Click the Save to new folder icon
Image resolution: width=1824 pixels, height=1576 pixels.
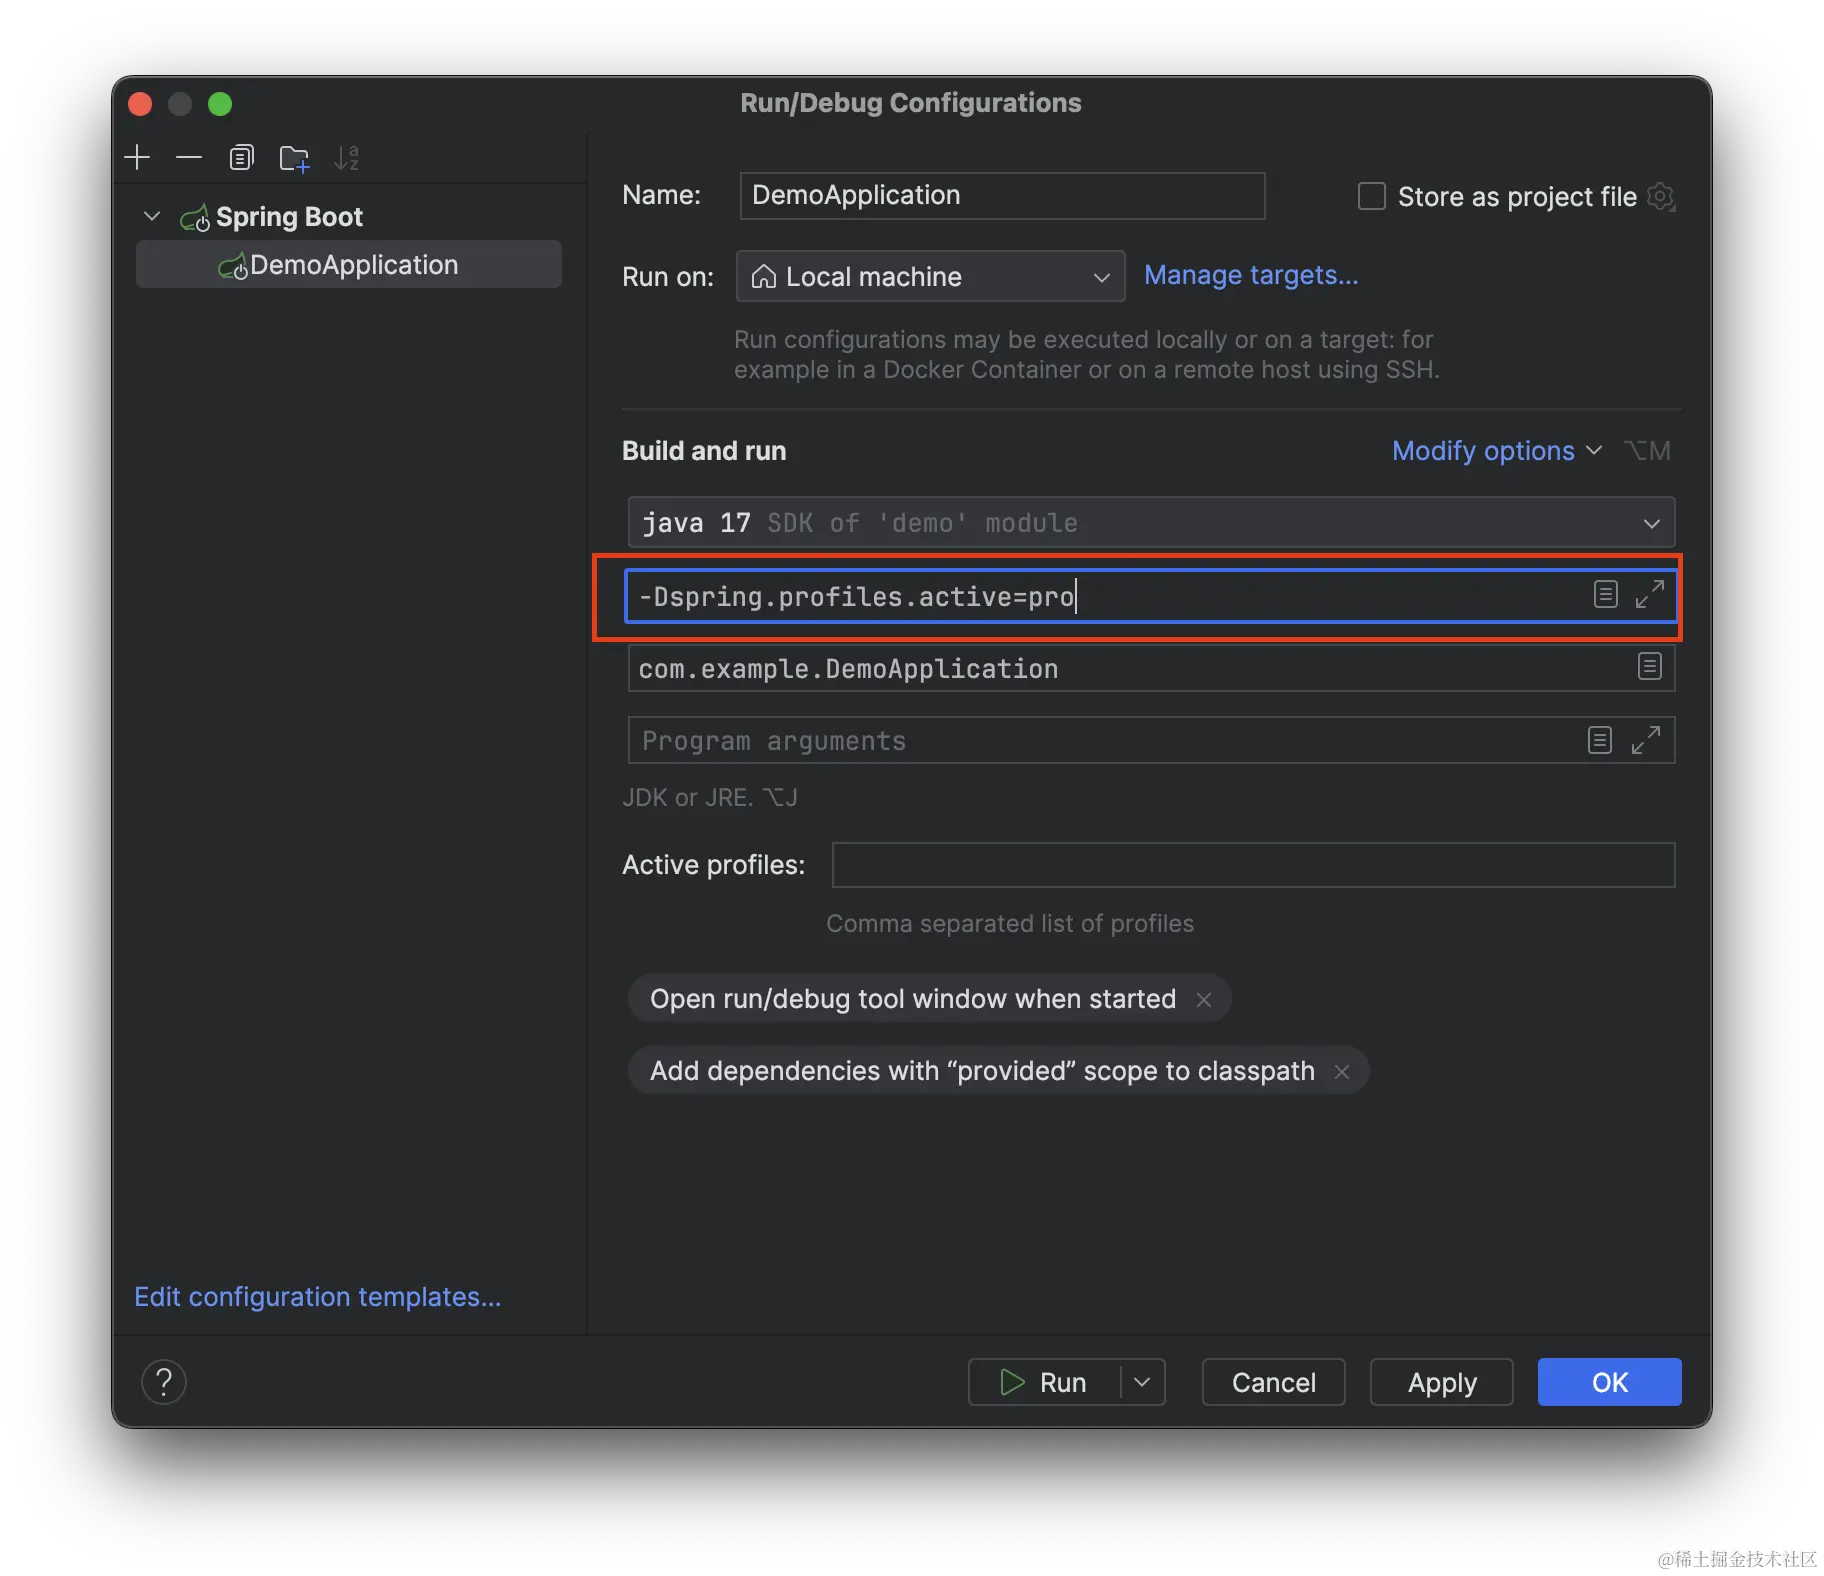(294, 158)
